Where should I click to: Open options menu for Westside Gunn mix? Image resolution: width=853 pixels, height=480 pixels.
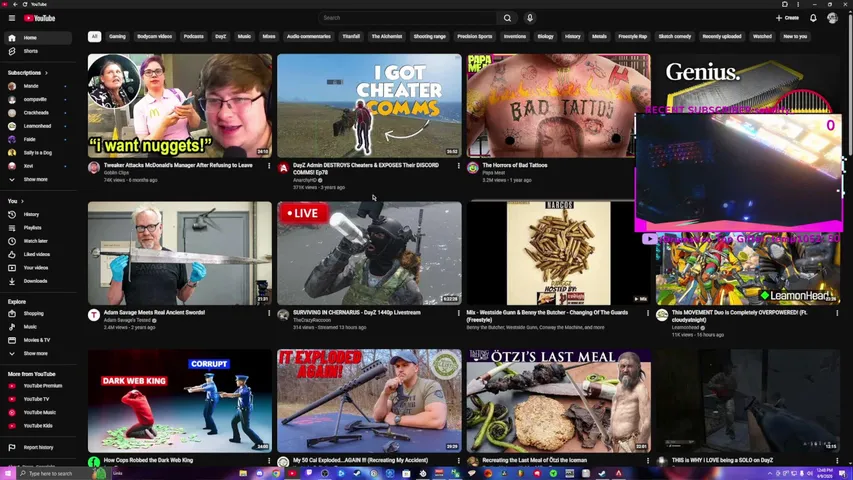point(647,313)
